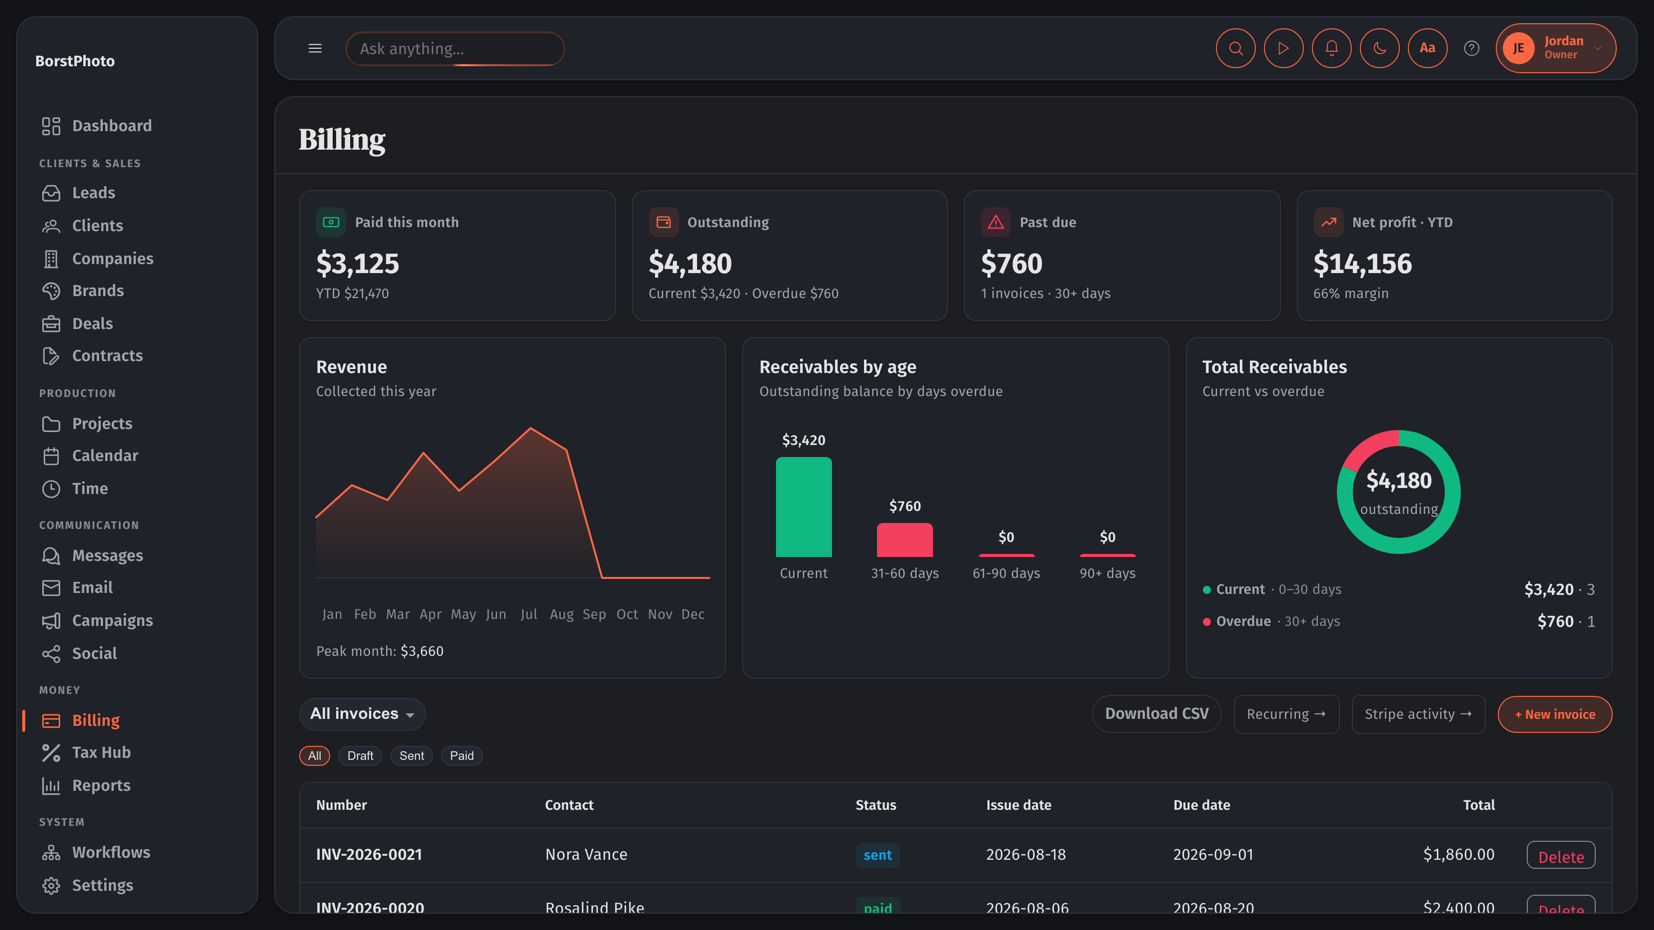
Task: Sort by the Number column header
Action: click(x=341, y=805)
